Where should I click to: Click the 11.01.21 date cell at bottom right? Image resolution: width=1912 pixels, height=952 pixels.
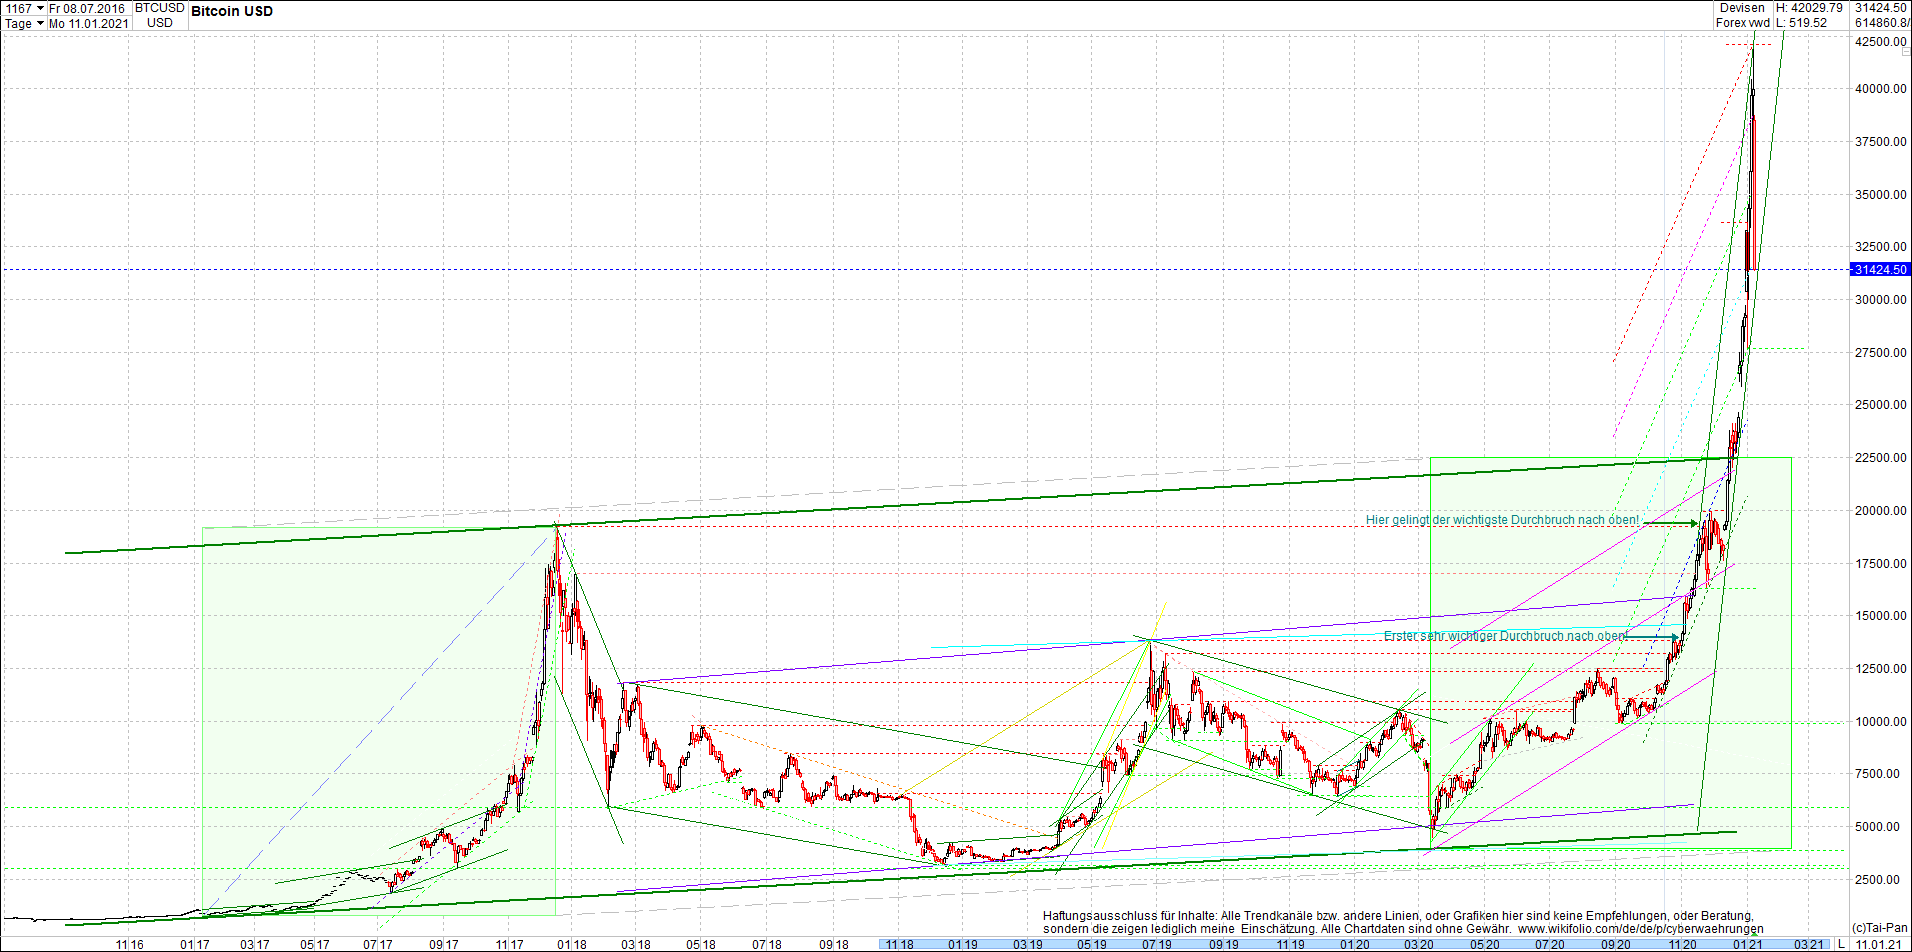click(x=1879, y=944)
